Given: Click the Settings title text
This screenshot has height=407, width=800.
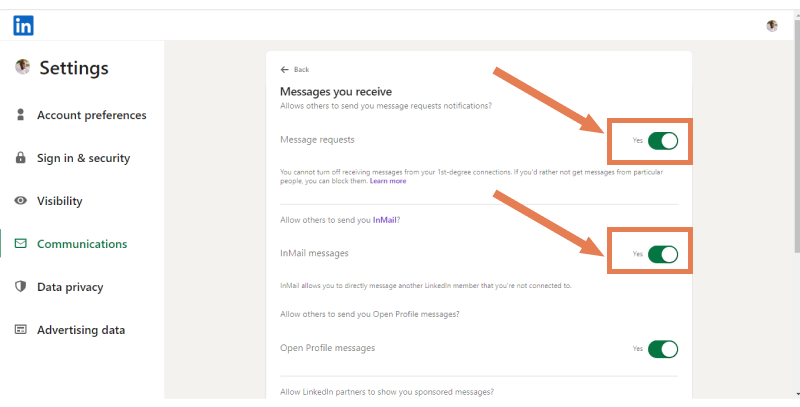Looking at the screenshot, I should tap(74, 68).
